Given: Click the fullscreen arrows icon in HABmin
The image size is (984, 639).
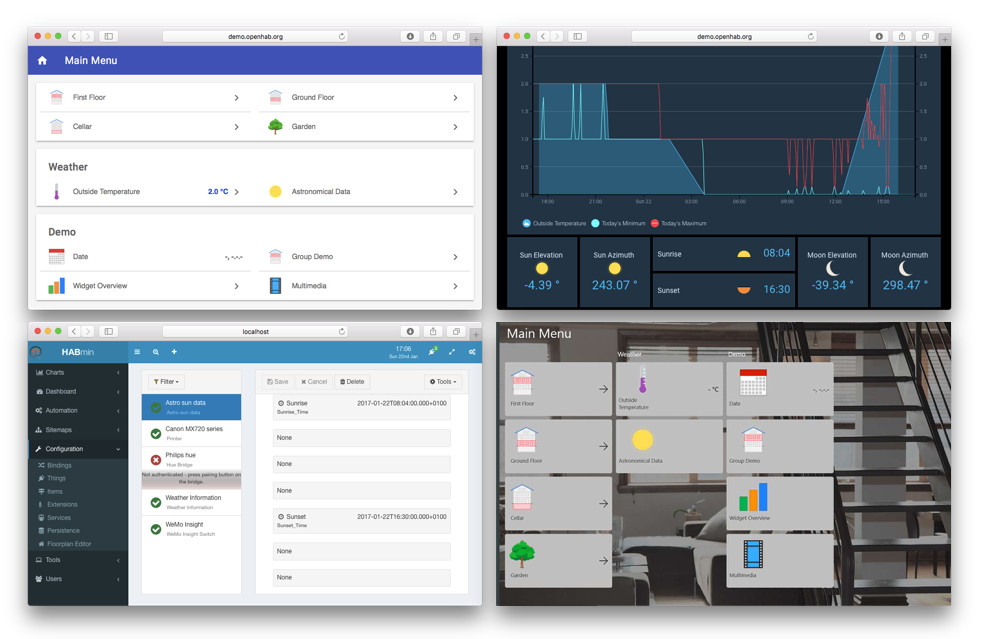Looking at the screenshot, I should pos(452,352).
